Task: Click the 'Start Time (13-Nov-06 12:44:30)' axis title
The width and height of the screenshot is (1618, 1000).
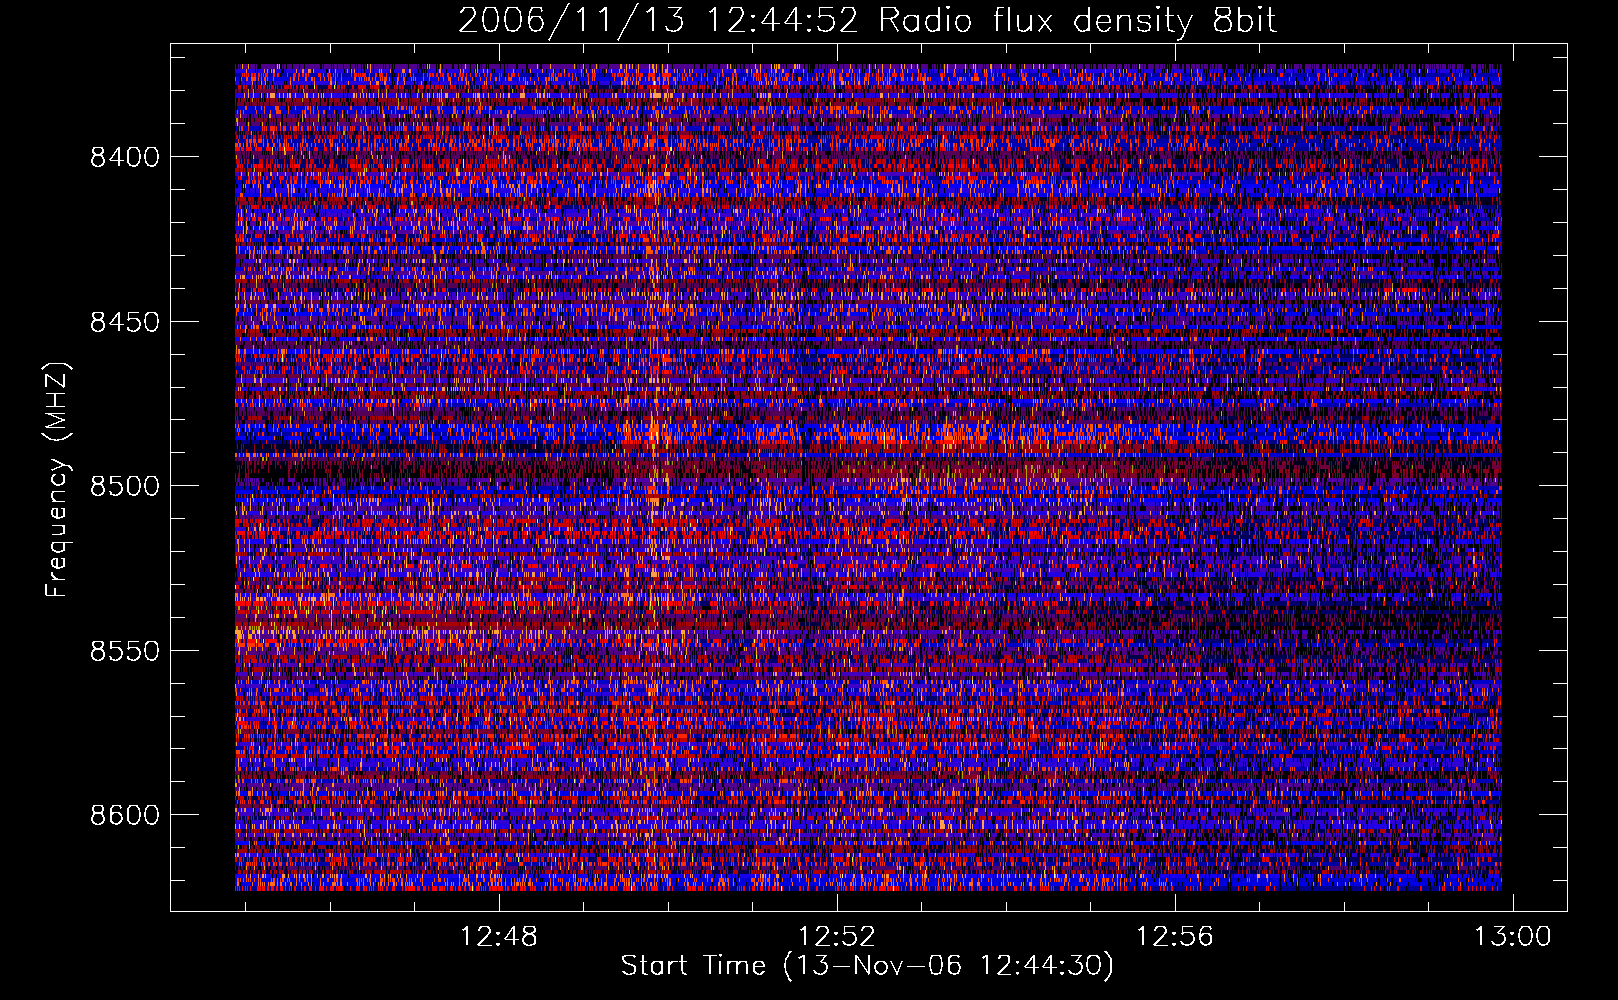Action: click(867, 966)
